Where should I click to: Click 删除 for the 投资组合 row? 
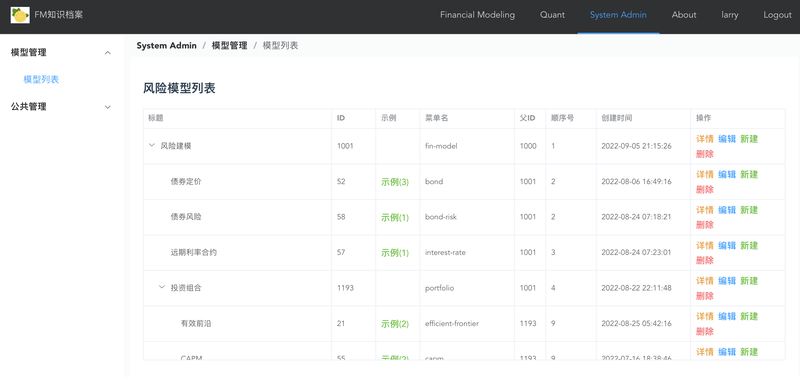tap(705, 296)
